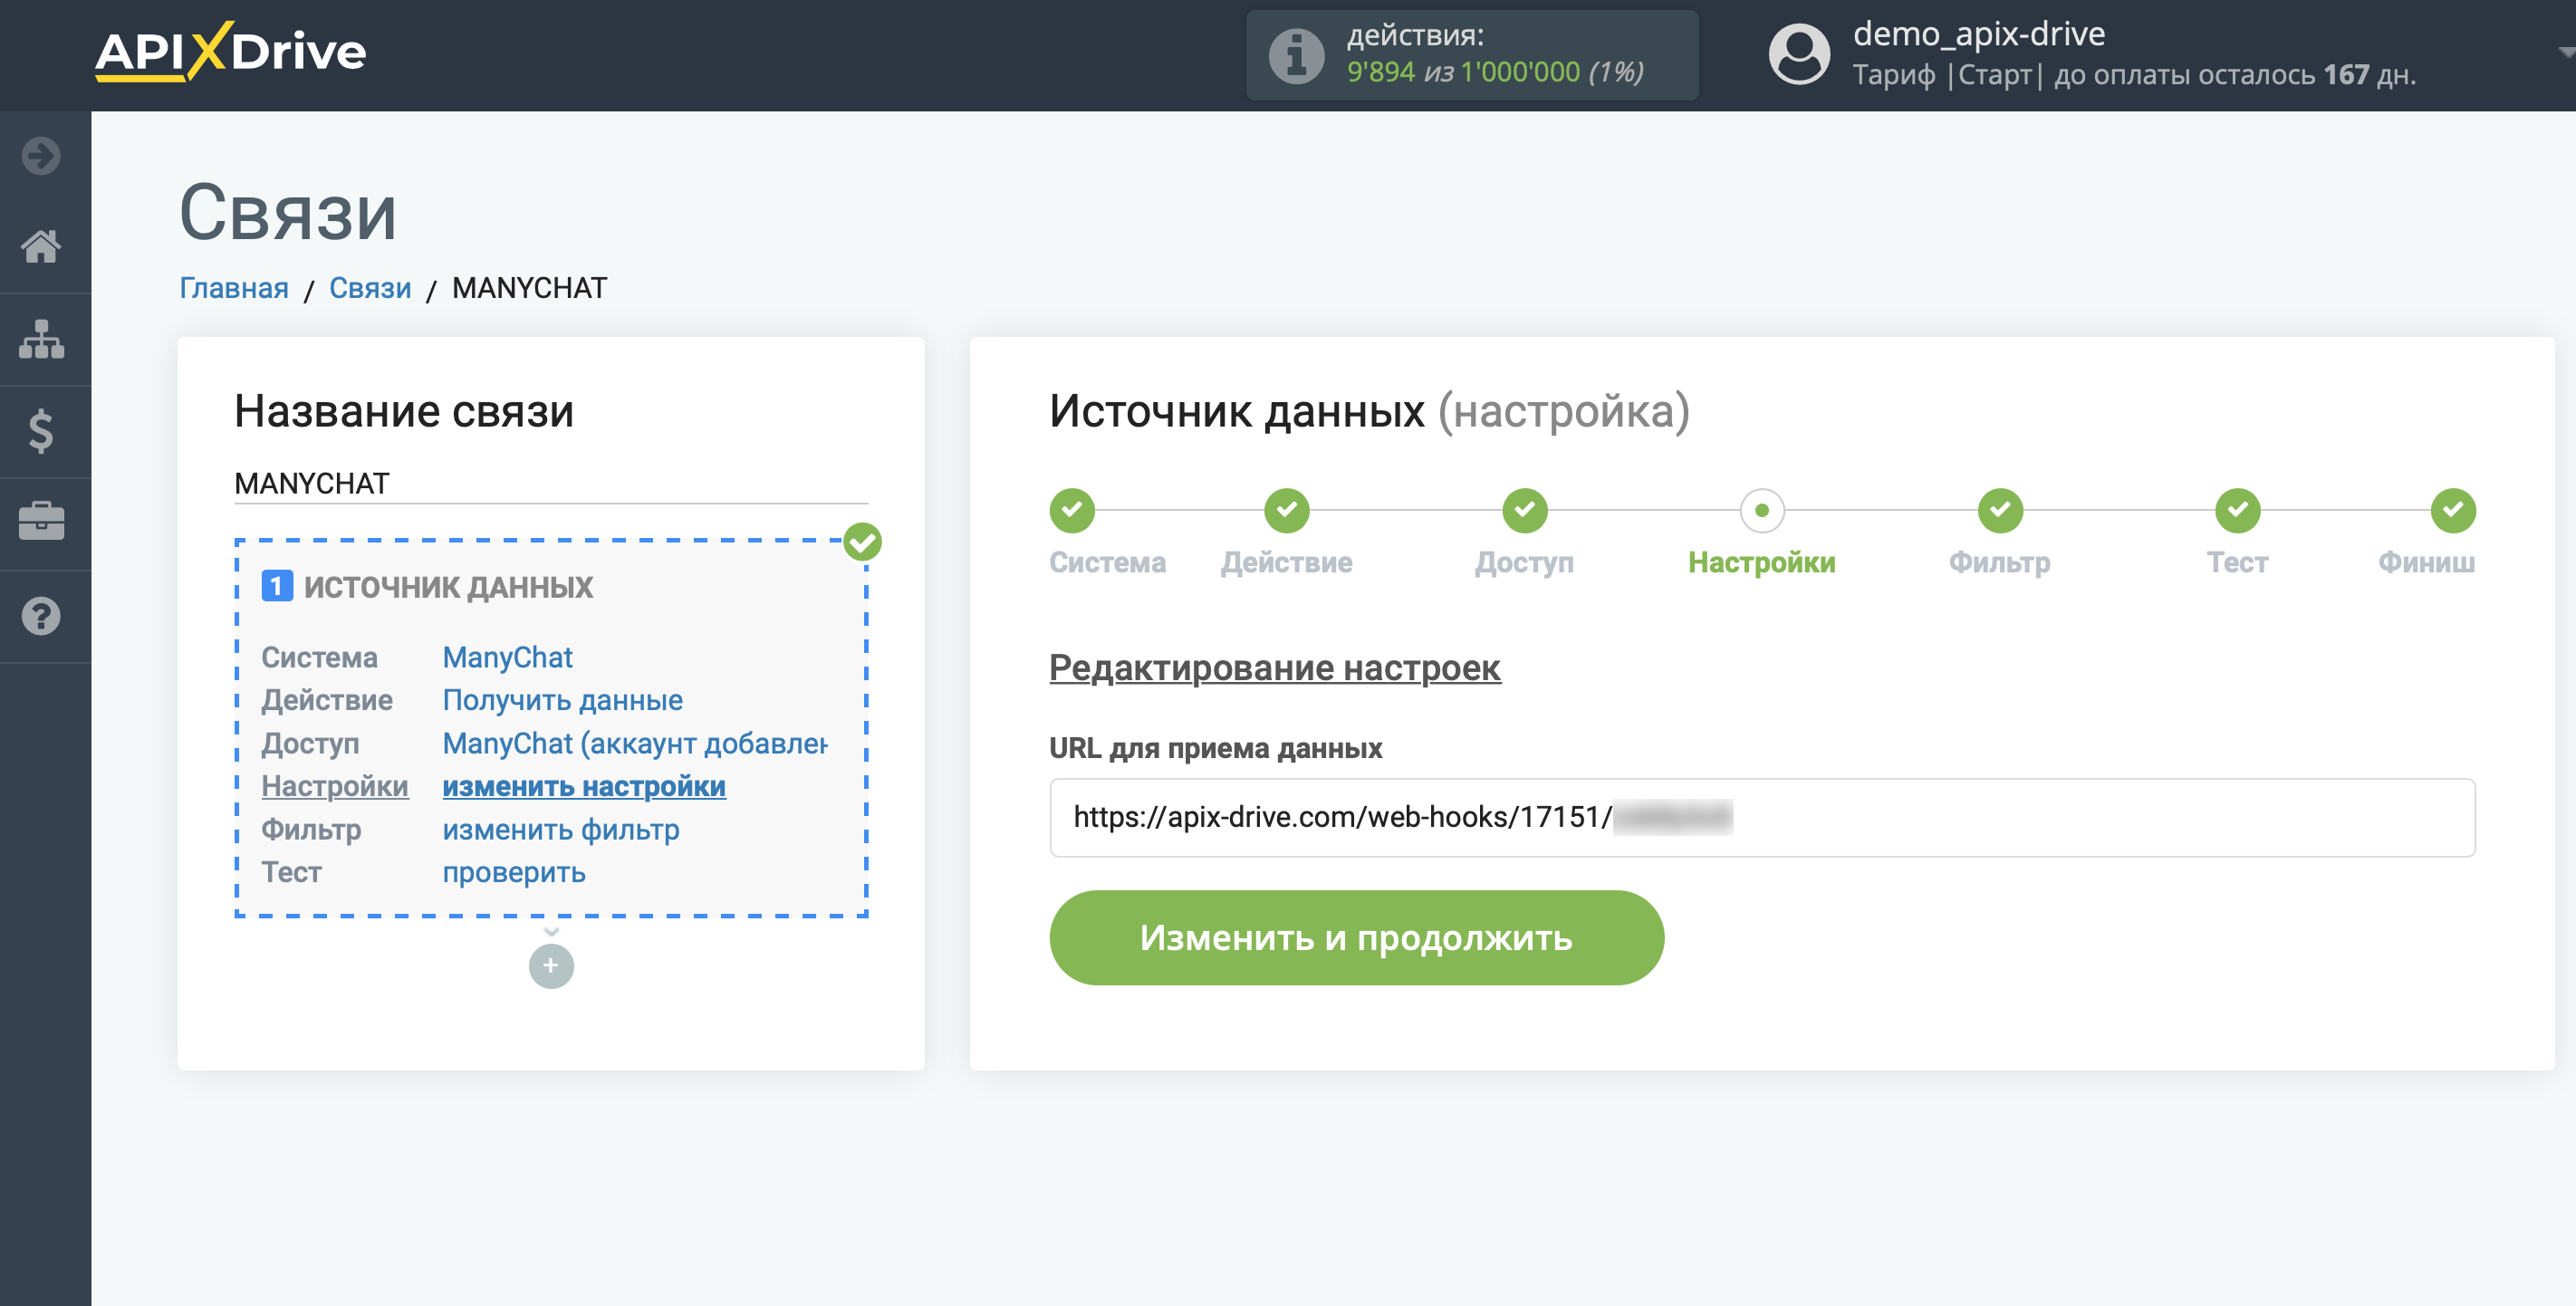Click the Система label in source block

coord(319,657)
